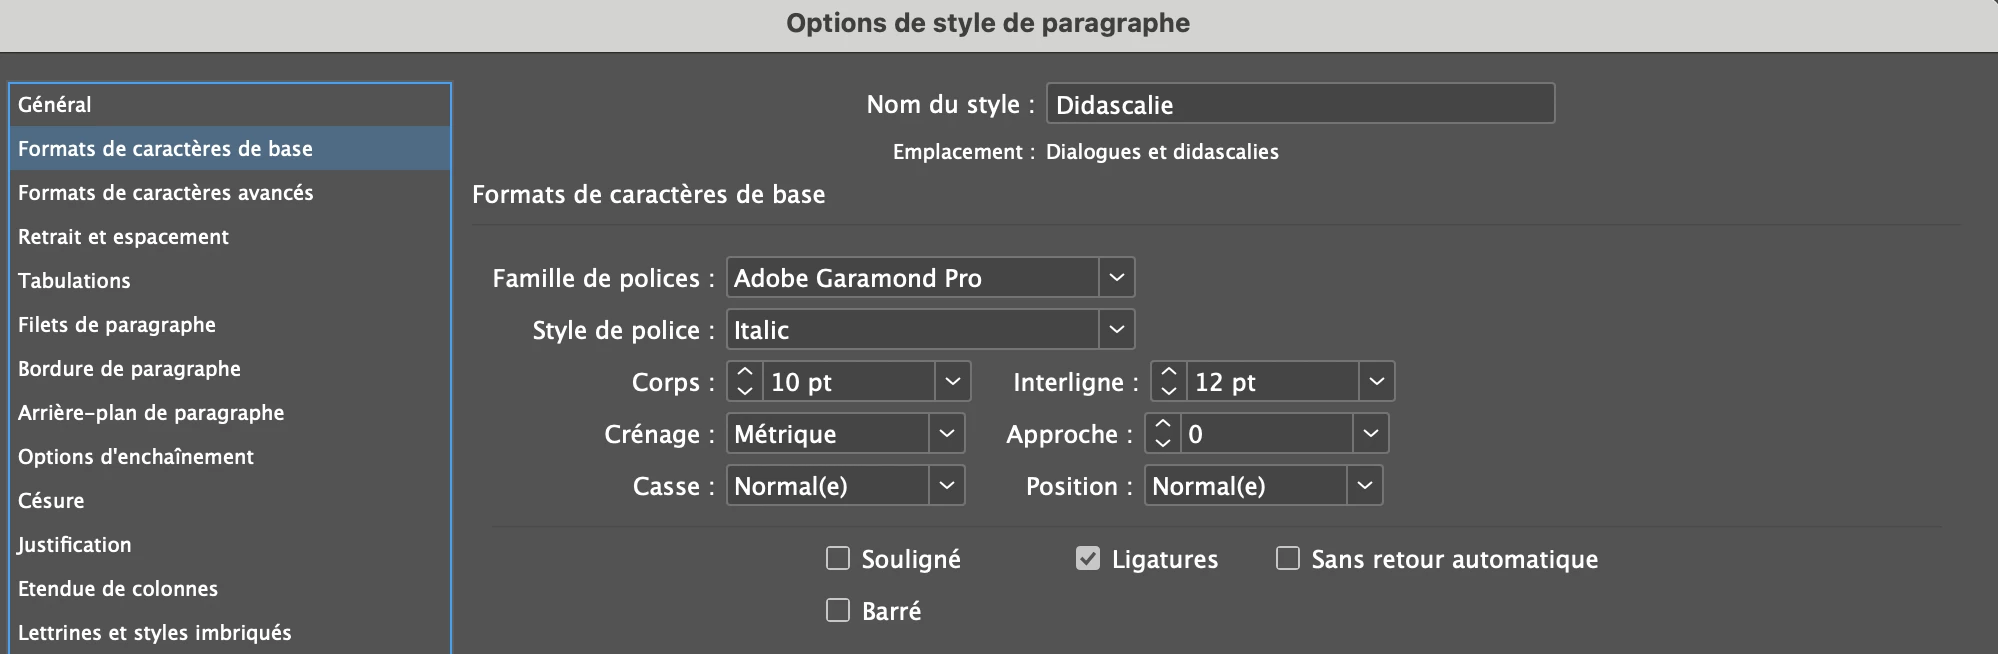Viewport: 1998px width, 654px height.
Task: Open the Crénage kerning dropdown
Action: pos(946,434)
